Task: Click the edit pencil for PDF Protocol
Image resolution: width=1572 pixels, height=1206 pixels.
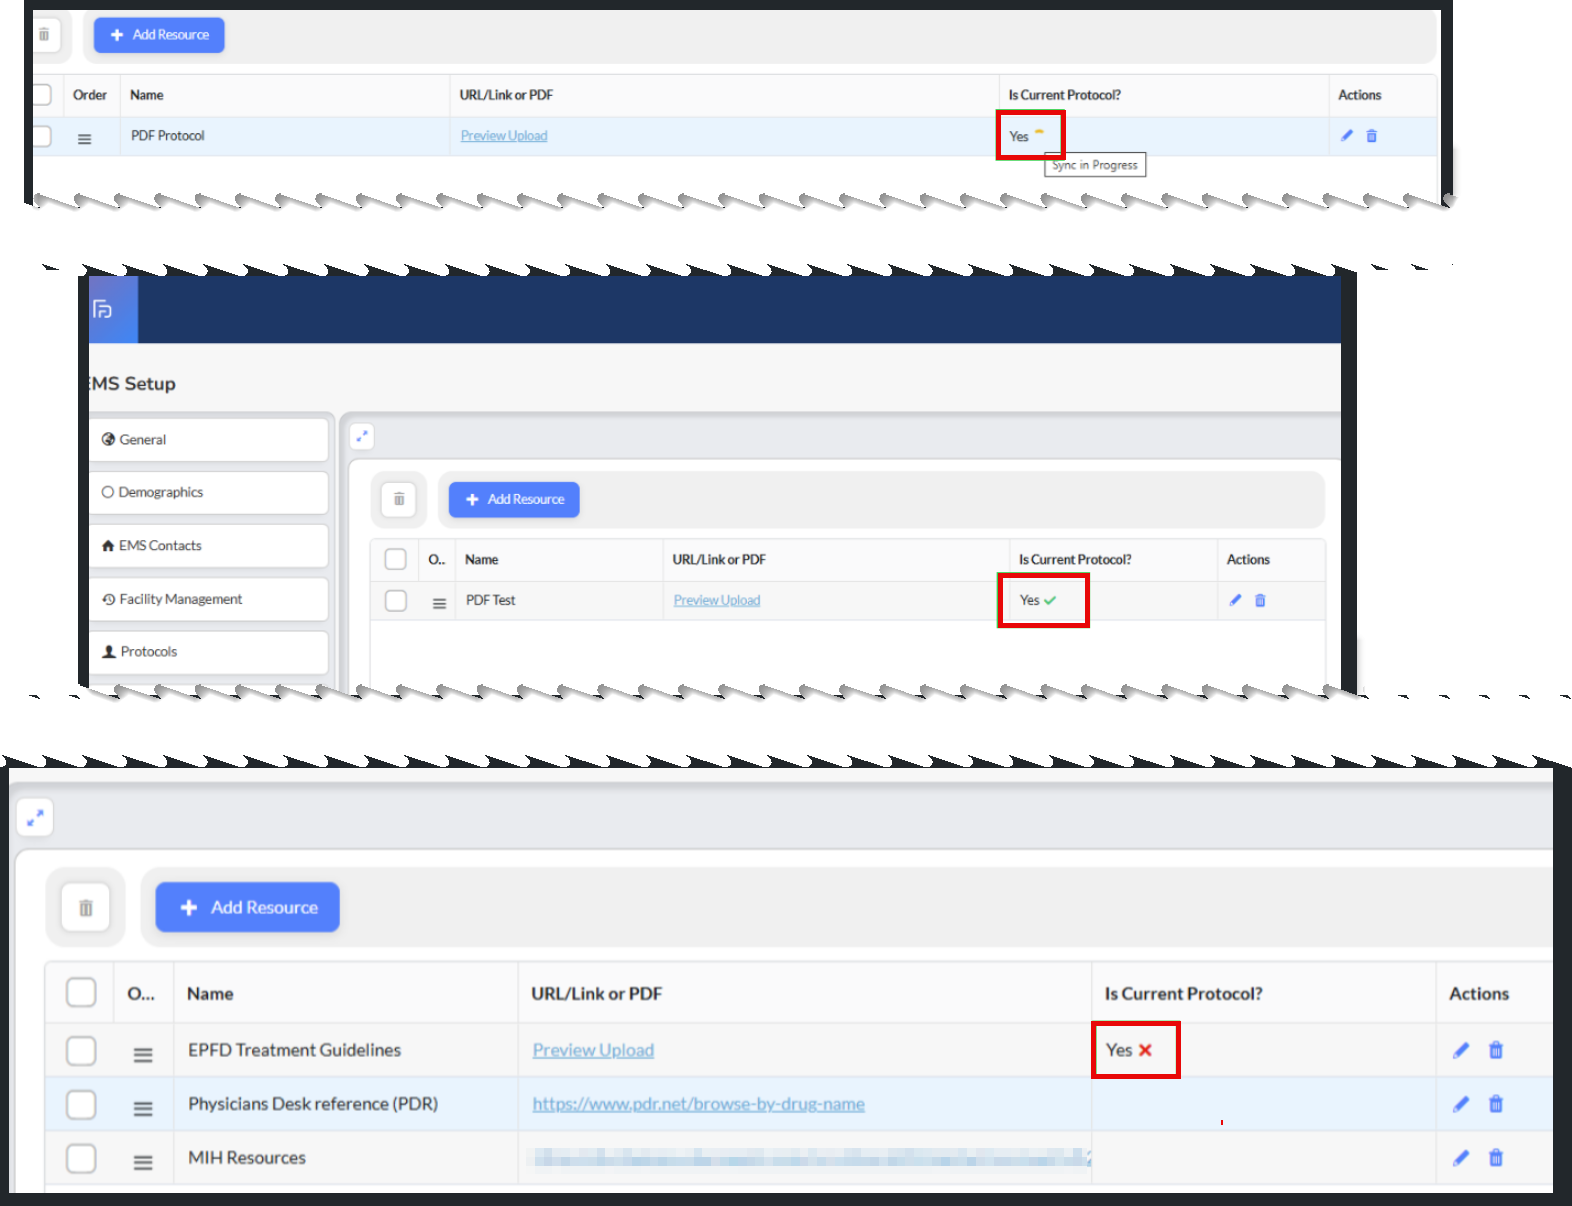Action: 1347,136
